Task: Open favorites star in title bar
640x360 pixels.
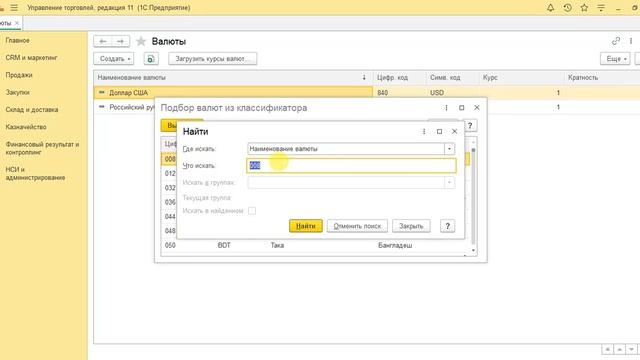Action: [x=584, y=7]
